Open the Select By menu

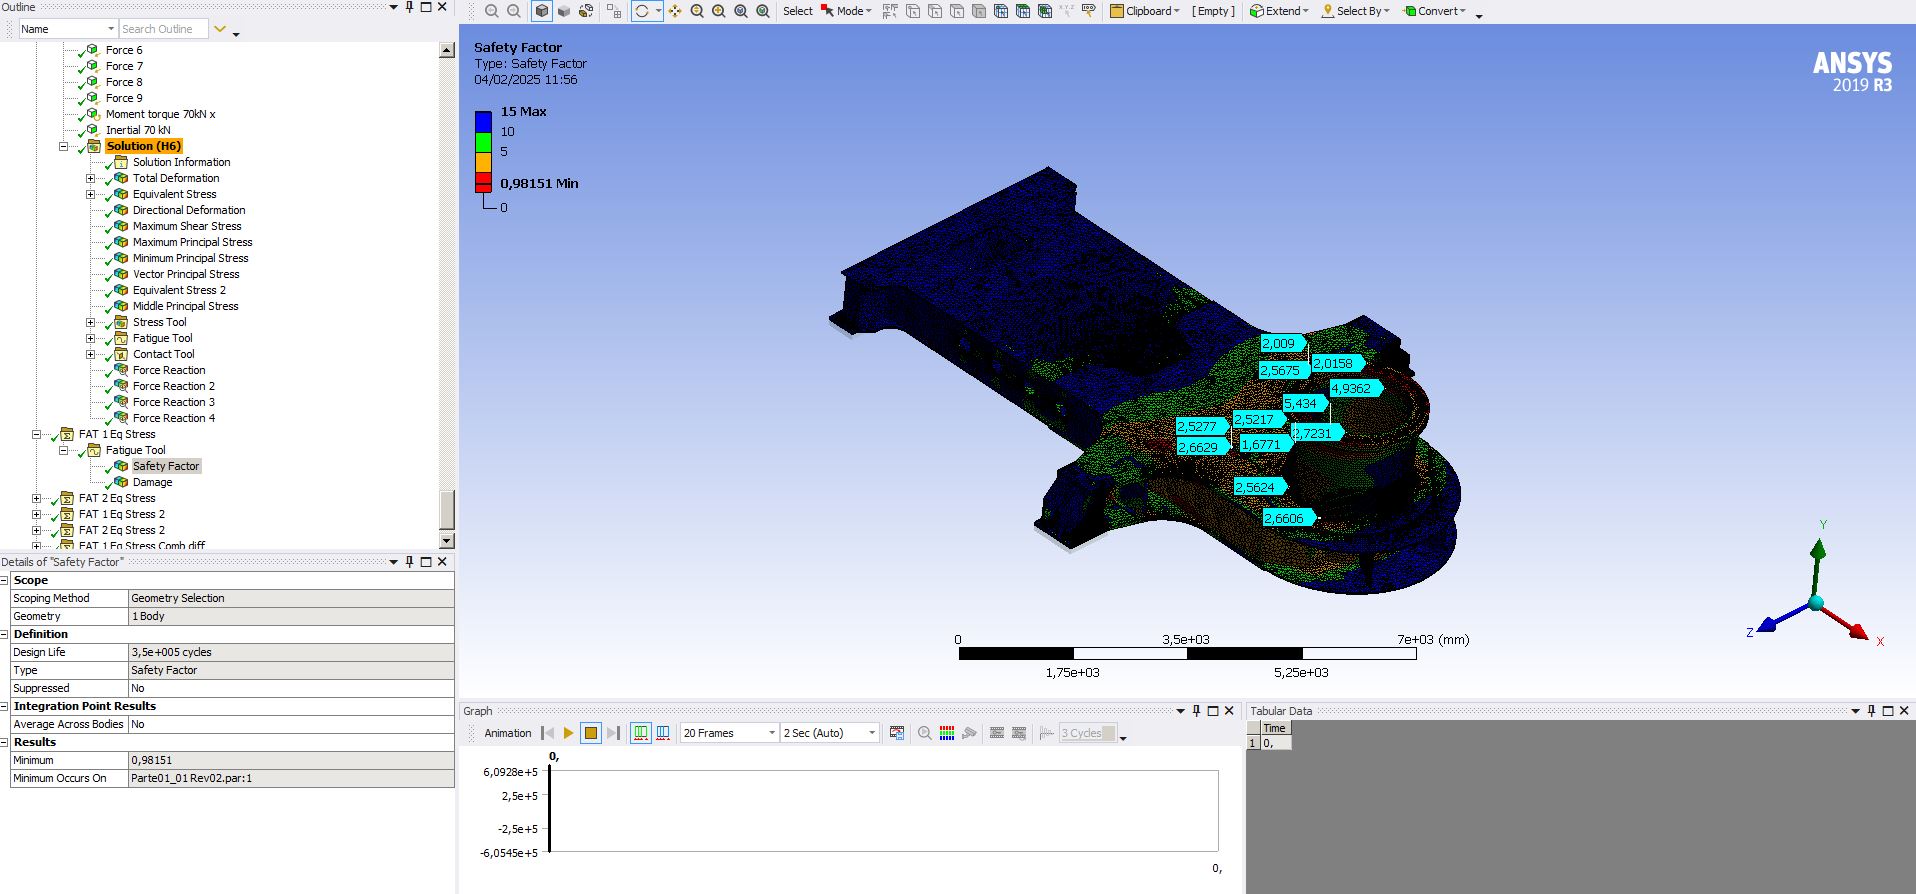point(1356,11)
